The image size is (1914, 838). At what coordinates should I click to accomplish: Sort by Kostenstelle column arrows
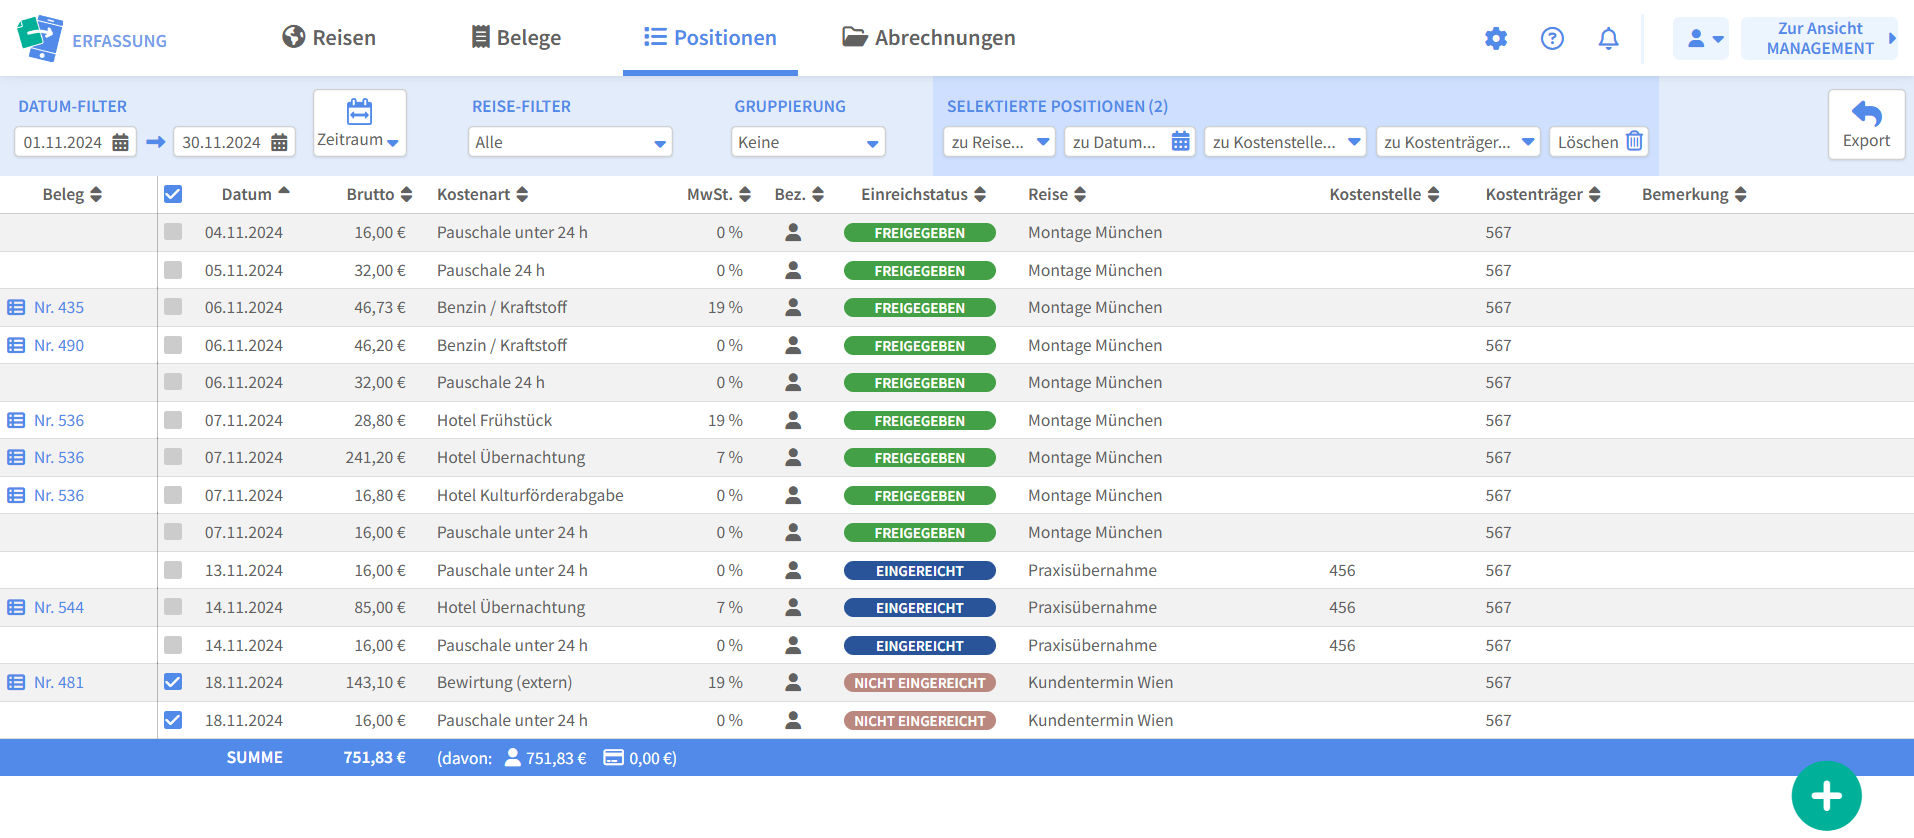(x=1433, y=195)
